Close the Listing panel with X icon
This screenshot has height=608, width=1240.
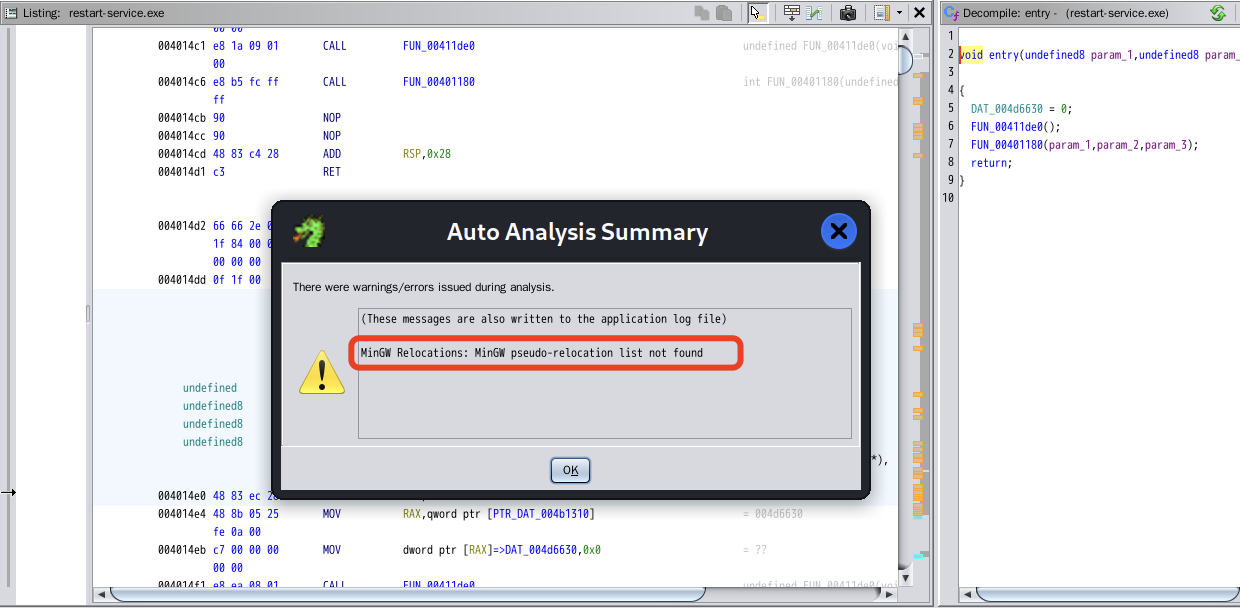(919, 13)
